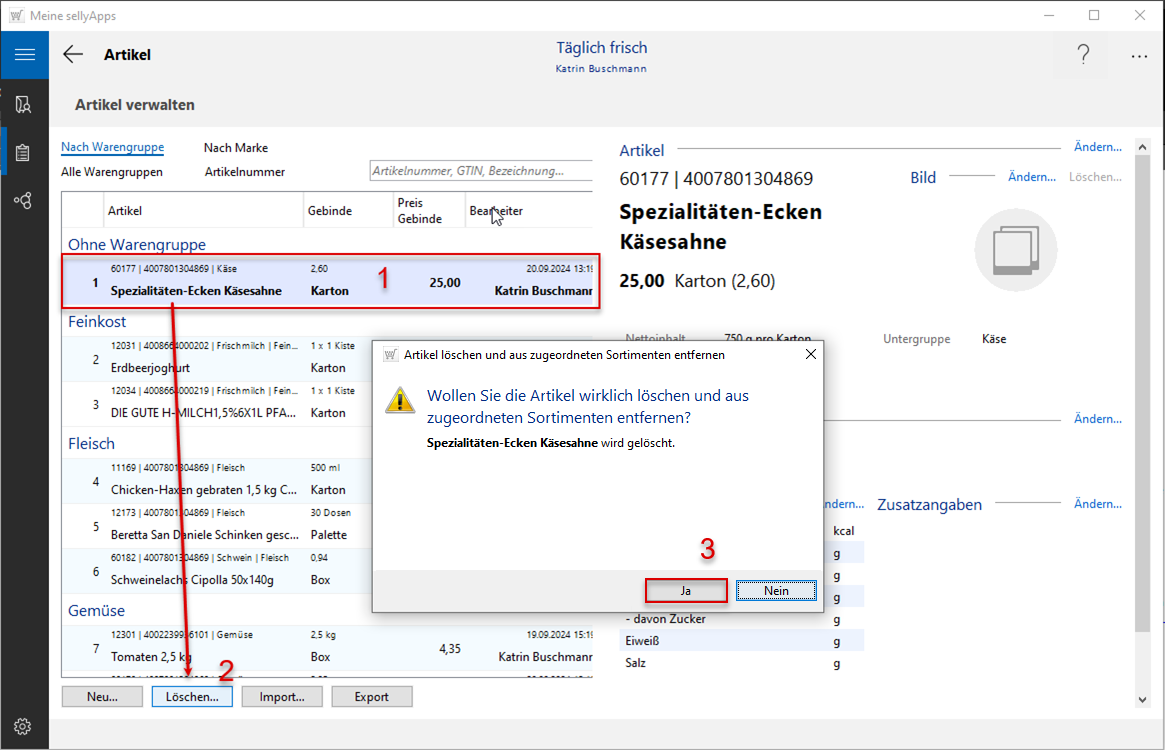Viewport: 1165px width, 750px height.
Task: Close the delete confirmation dialog with X
Action: [809, 354]
